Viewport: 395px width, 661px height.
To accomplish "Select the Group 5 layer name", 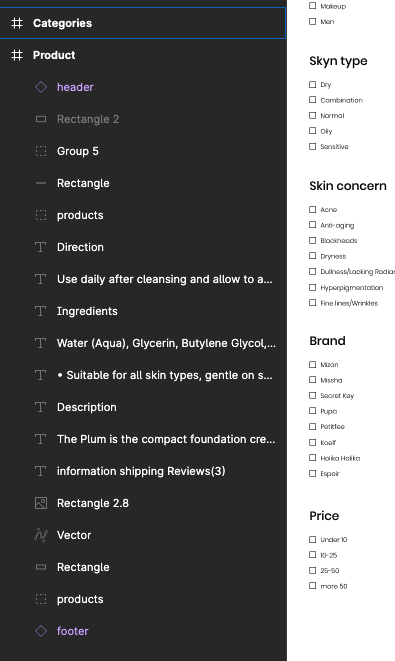I will tap(78, 151).
